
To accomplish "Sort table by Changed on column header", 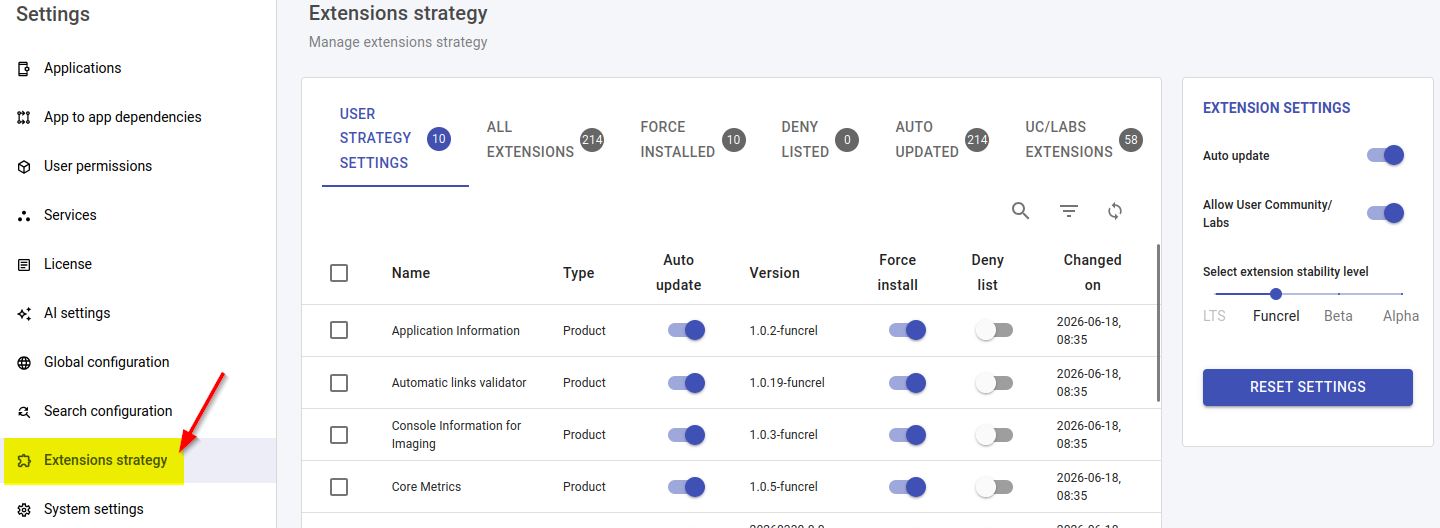I will (x=1092, y=272).
